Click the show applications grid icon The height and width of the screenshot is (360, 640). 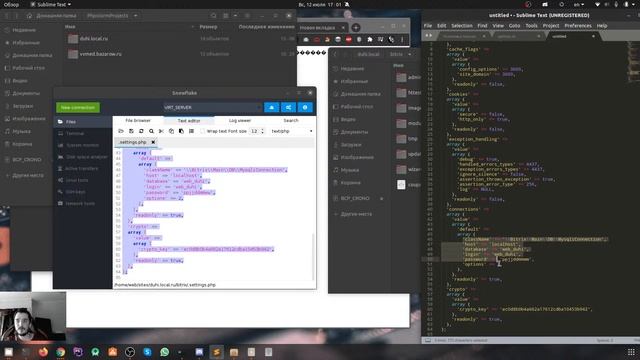(631, 352)
